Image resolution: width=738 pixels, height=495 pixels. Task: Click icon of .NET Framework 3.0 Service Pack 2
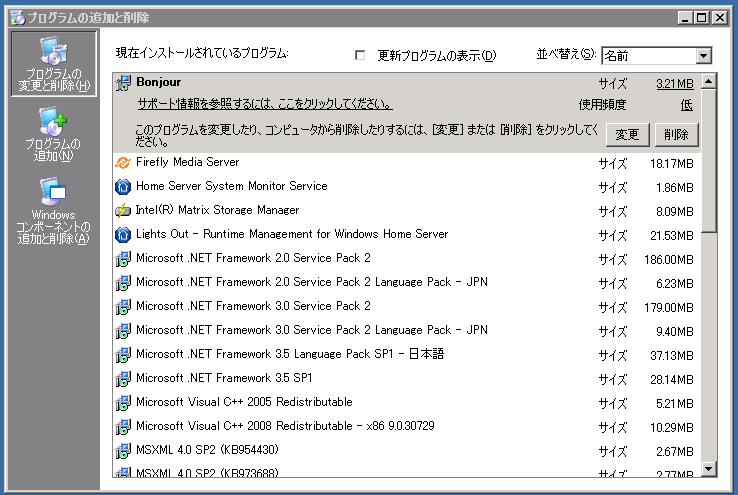(123, 307)
